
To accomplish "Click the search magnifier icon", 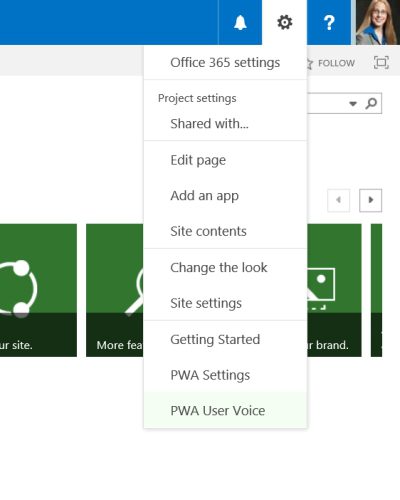I will pos(371,104).
